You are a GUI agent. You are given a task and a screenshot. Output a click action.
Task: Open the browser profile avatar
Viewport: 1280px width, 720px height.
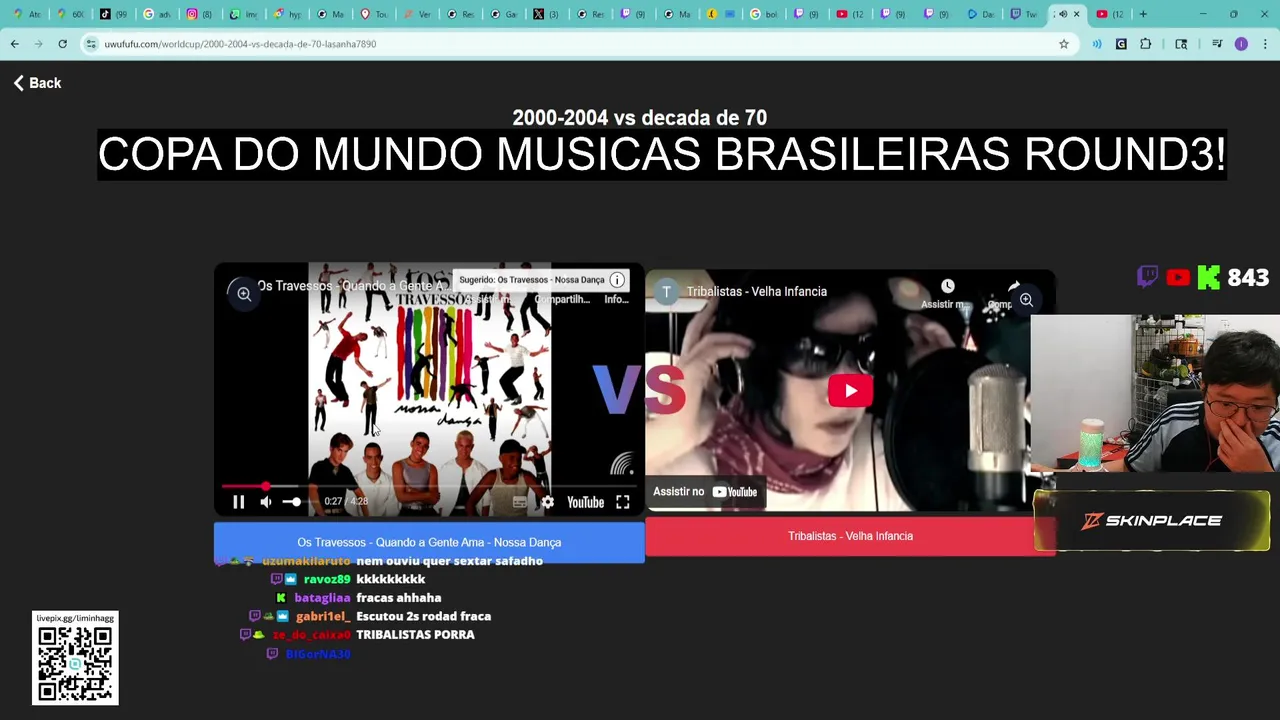pos(1241,44)
